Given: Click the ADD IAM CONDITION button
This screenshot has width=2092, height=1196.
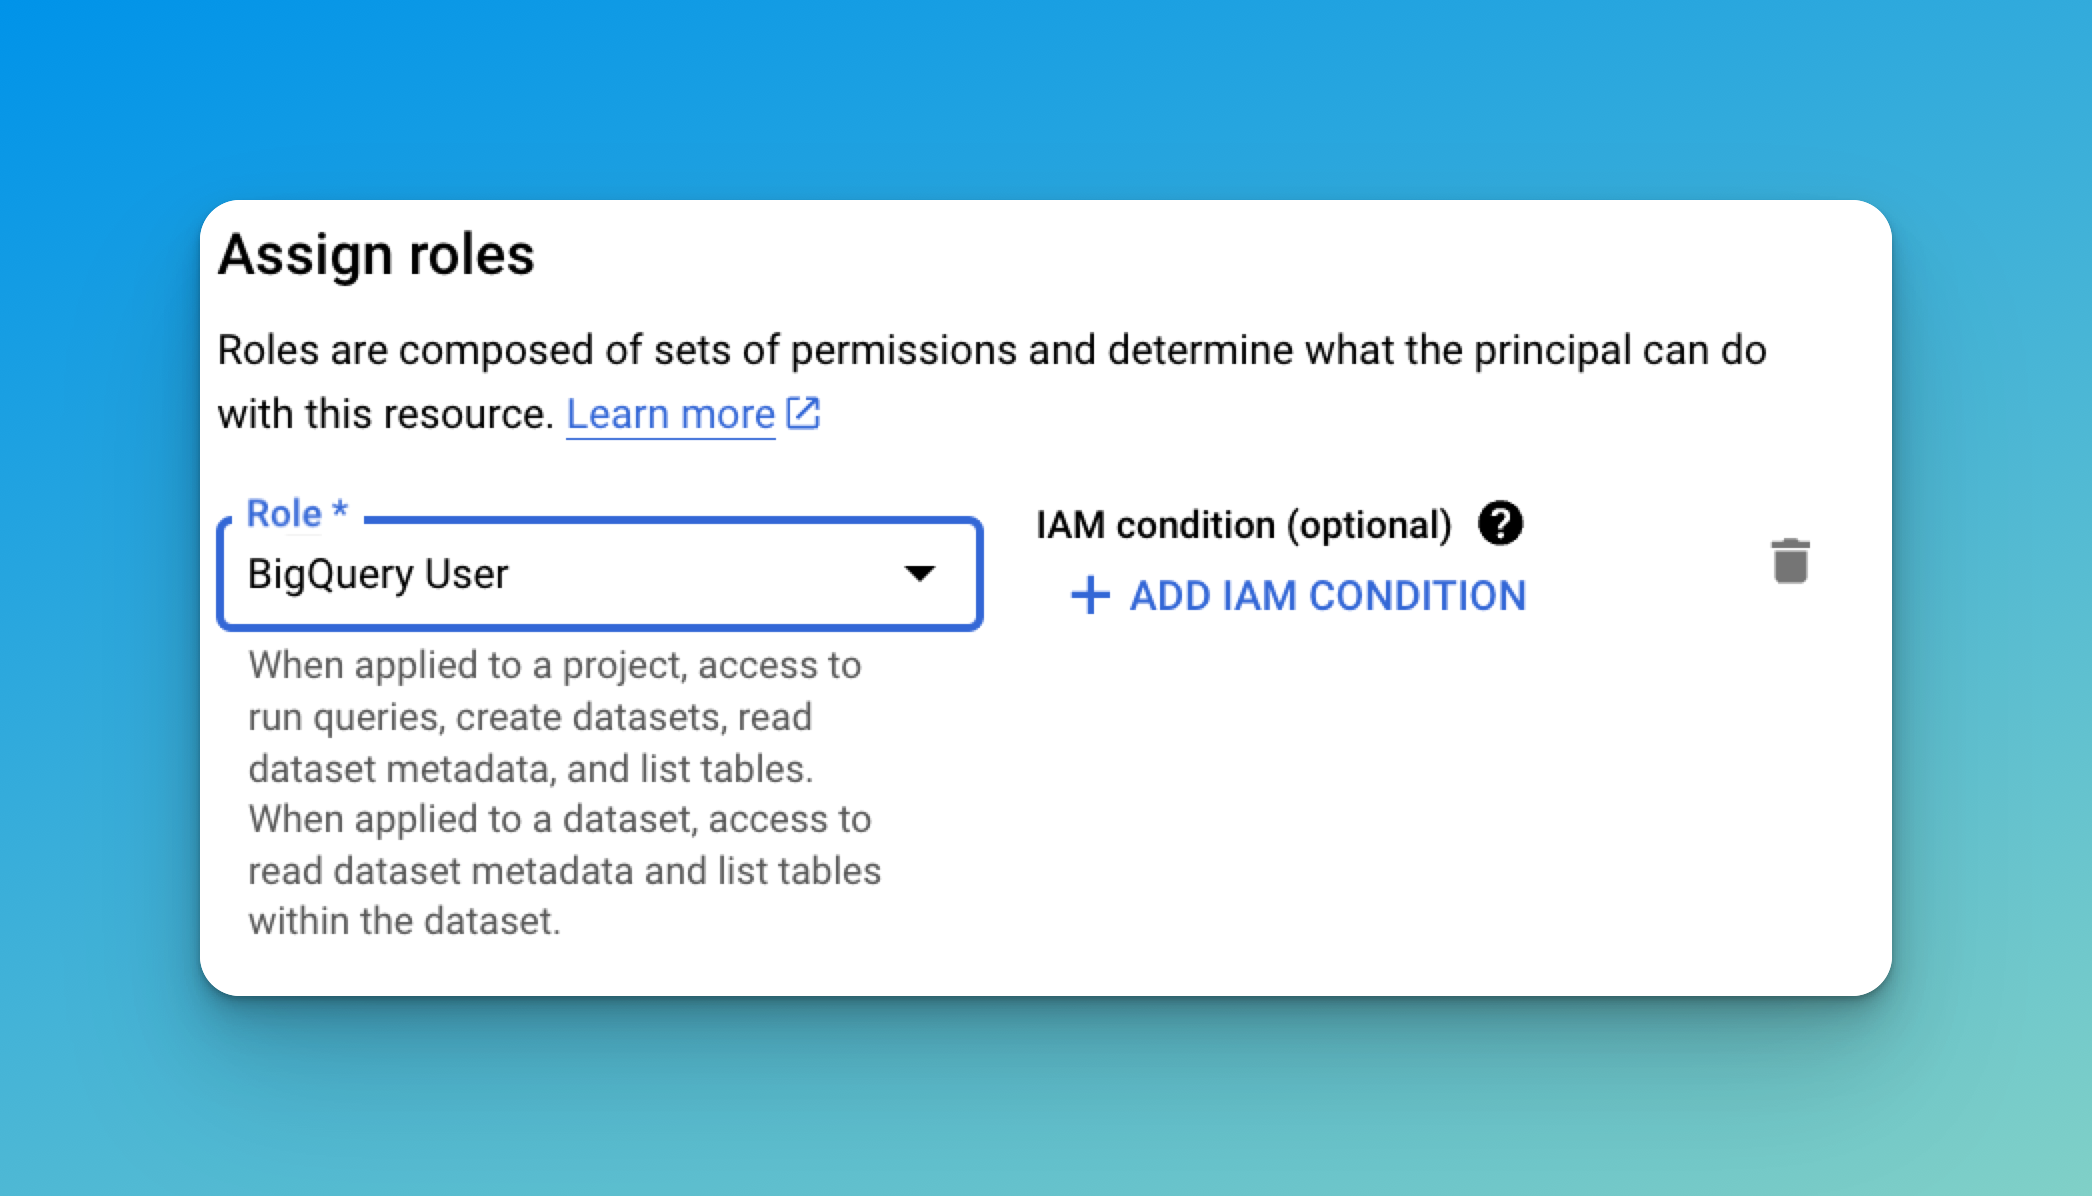Looking at the screenshot, I should click(x=1298, y=596).
